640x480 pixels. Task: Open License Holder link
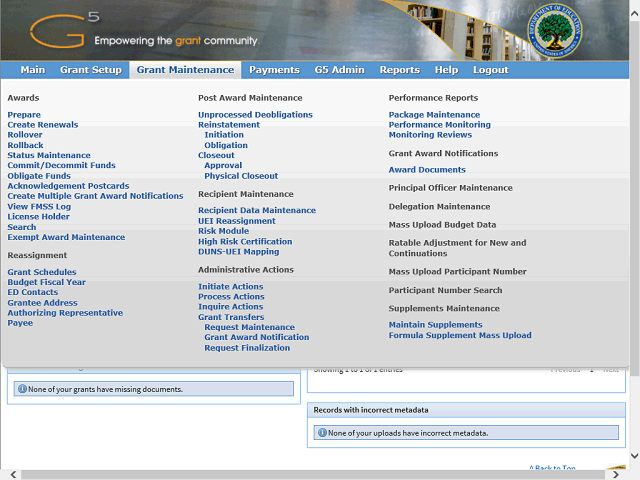(x=38, y=217)
